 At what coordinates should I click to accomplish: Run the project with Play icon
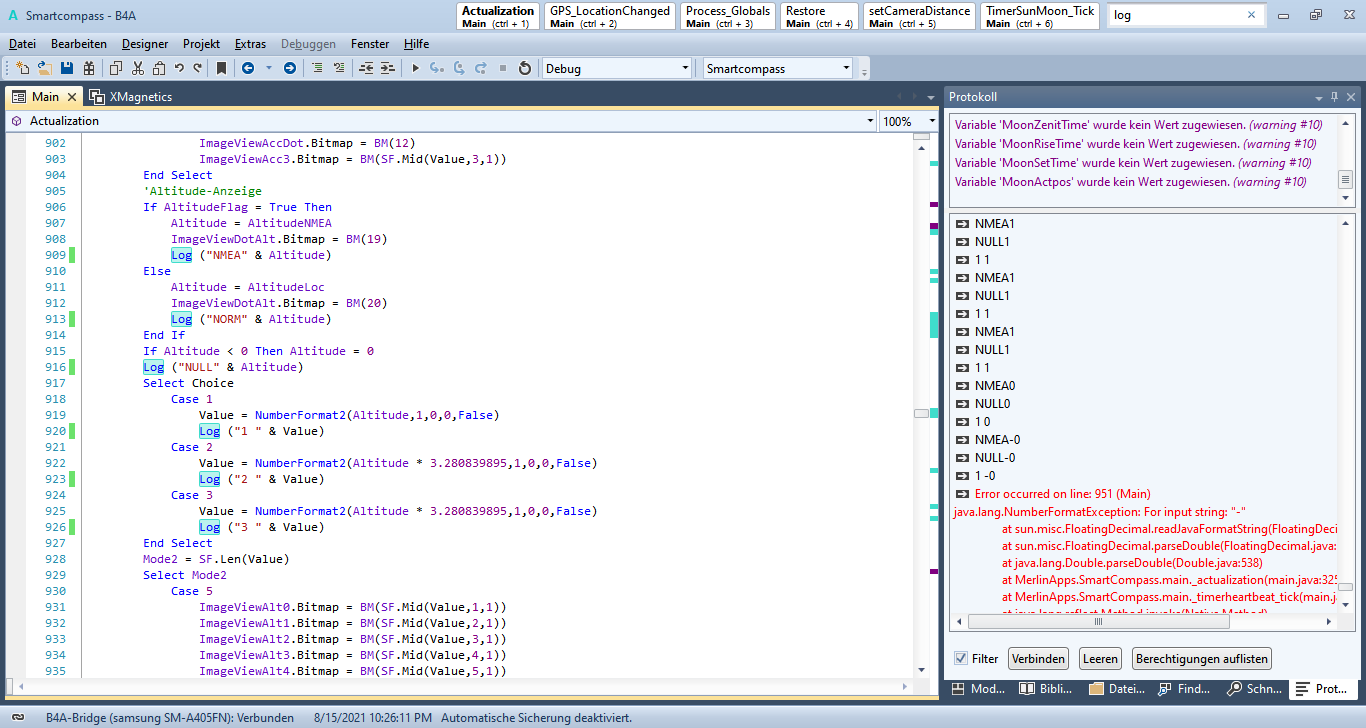pos(416,68)
